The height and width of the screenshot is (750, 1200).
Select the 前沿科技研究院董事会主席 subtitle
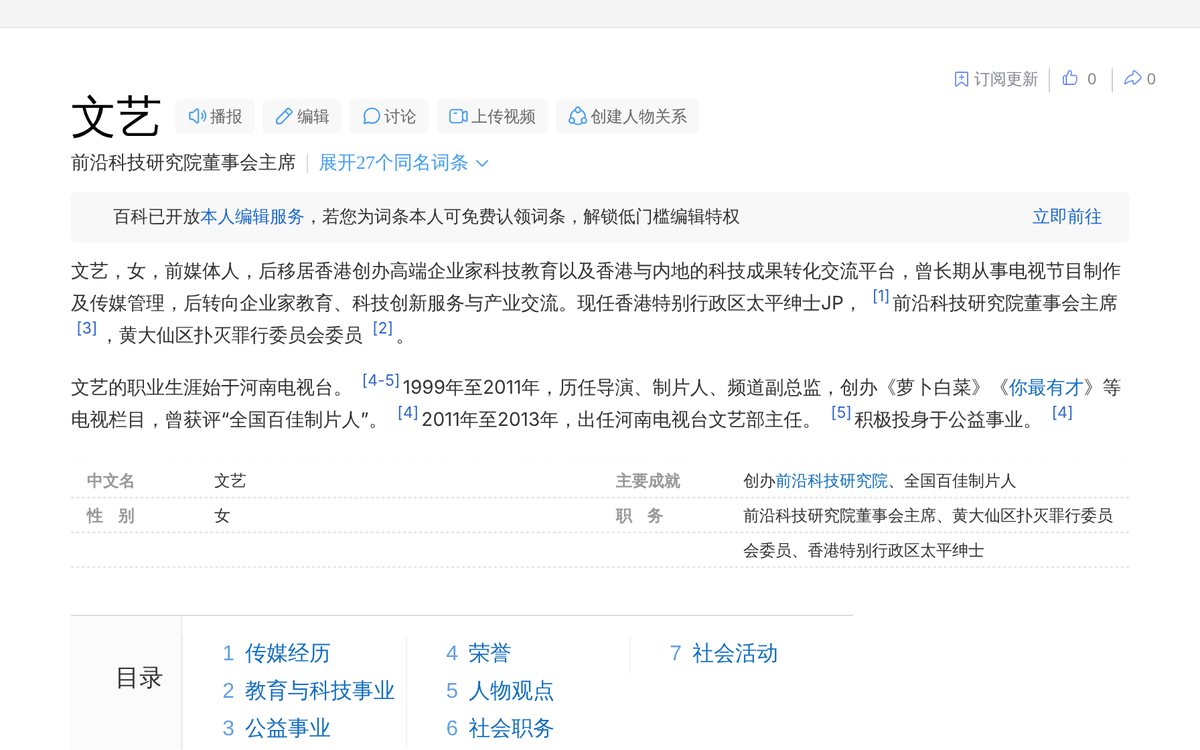tap(183, 163)
